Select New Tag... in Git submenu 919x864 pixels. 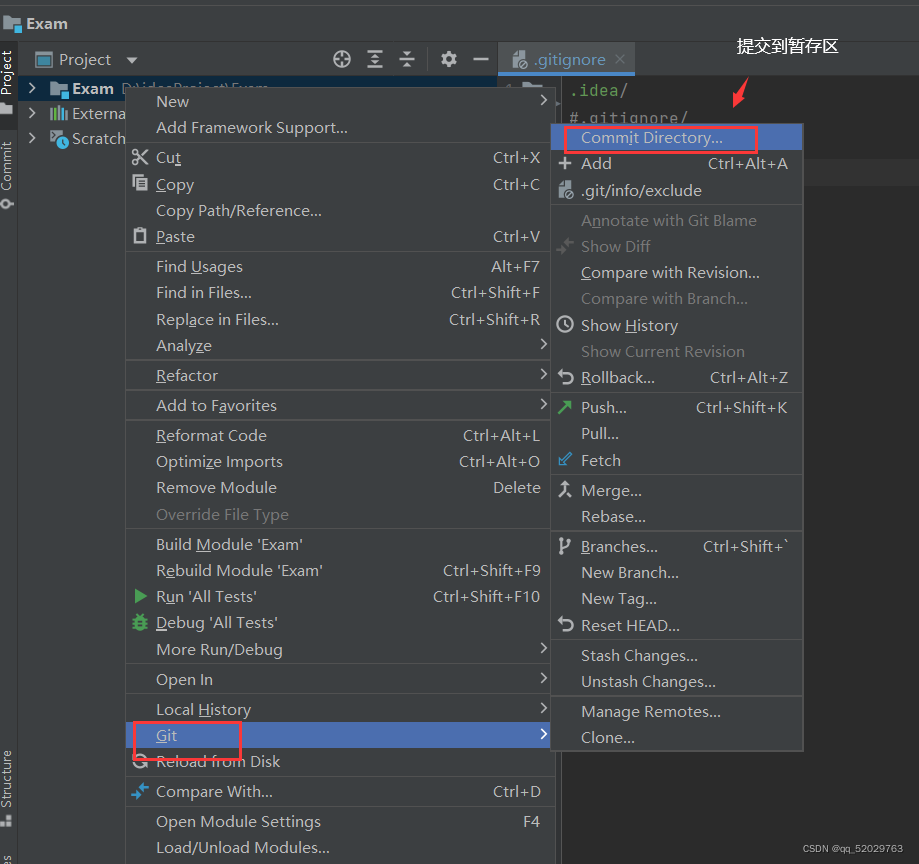(676, 598)
